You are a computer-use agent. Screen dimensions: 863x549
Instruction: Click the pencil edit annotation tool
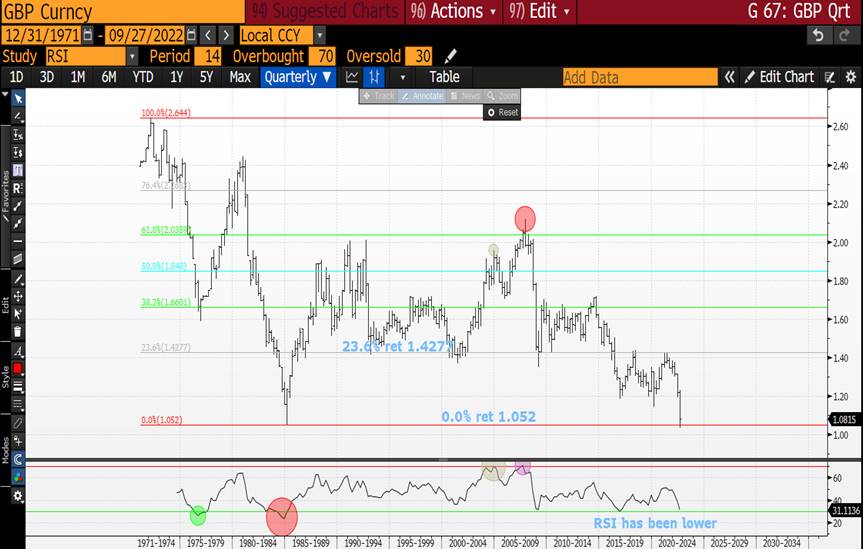(x=18, y=279)
